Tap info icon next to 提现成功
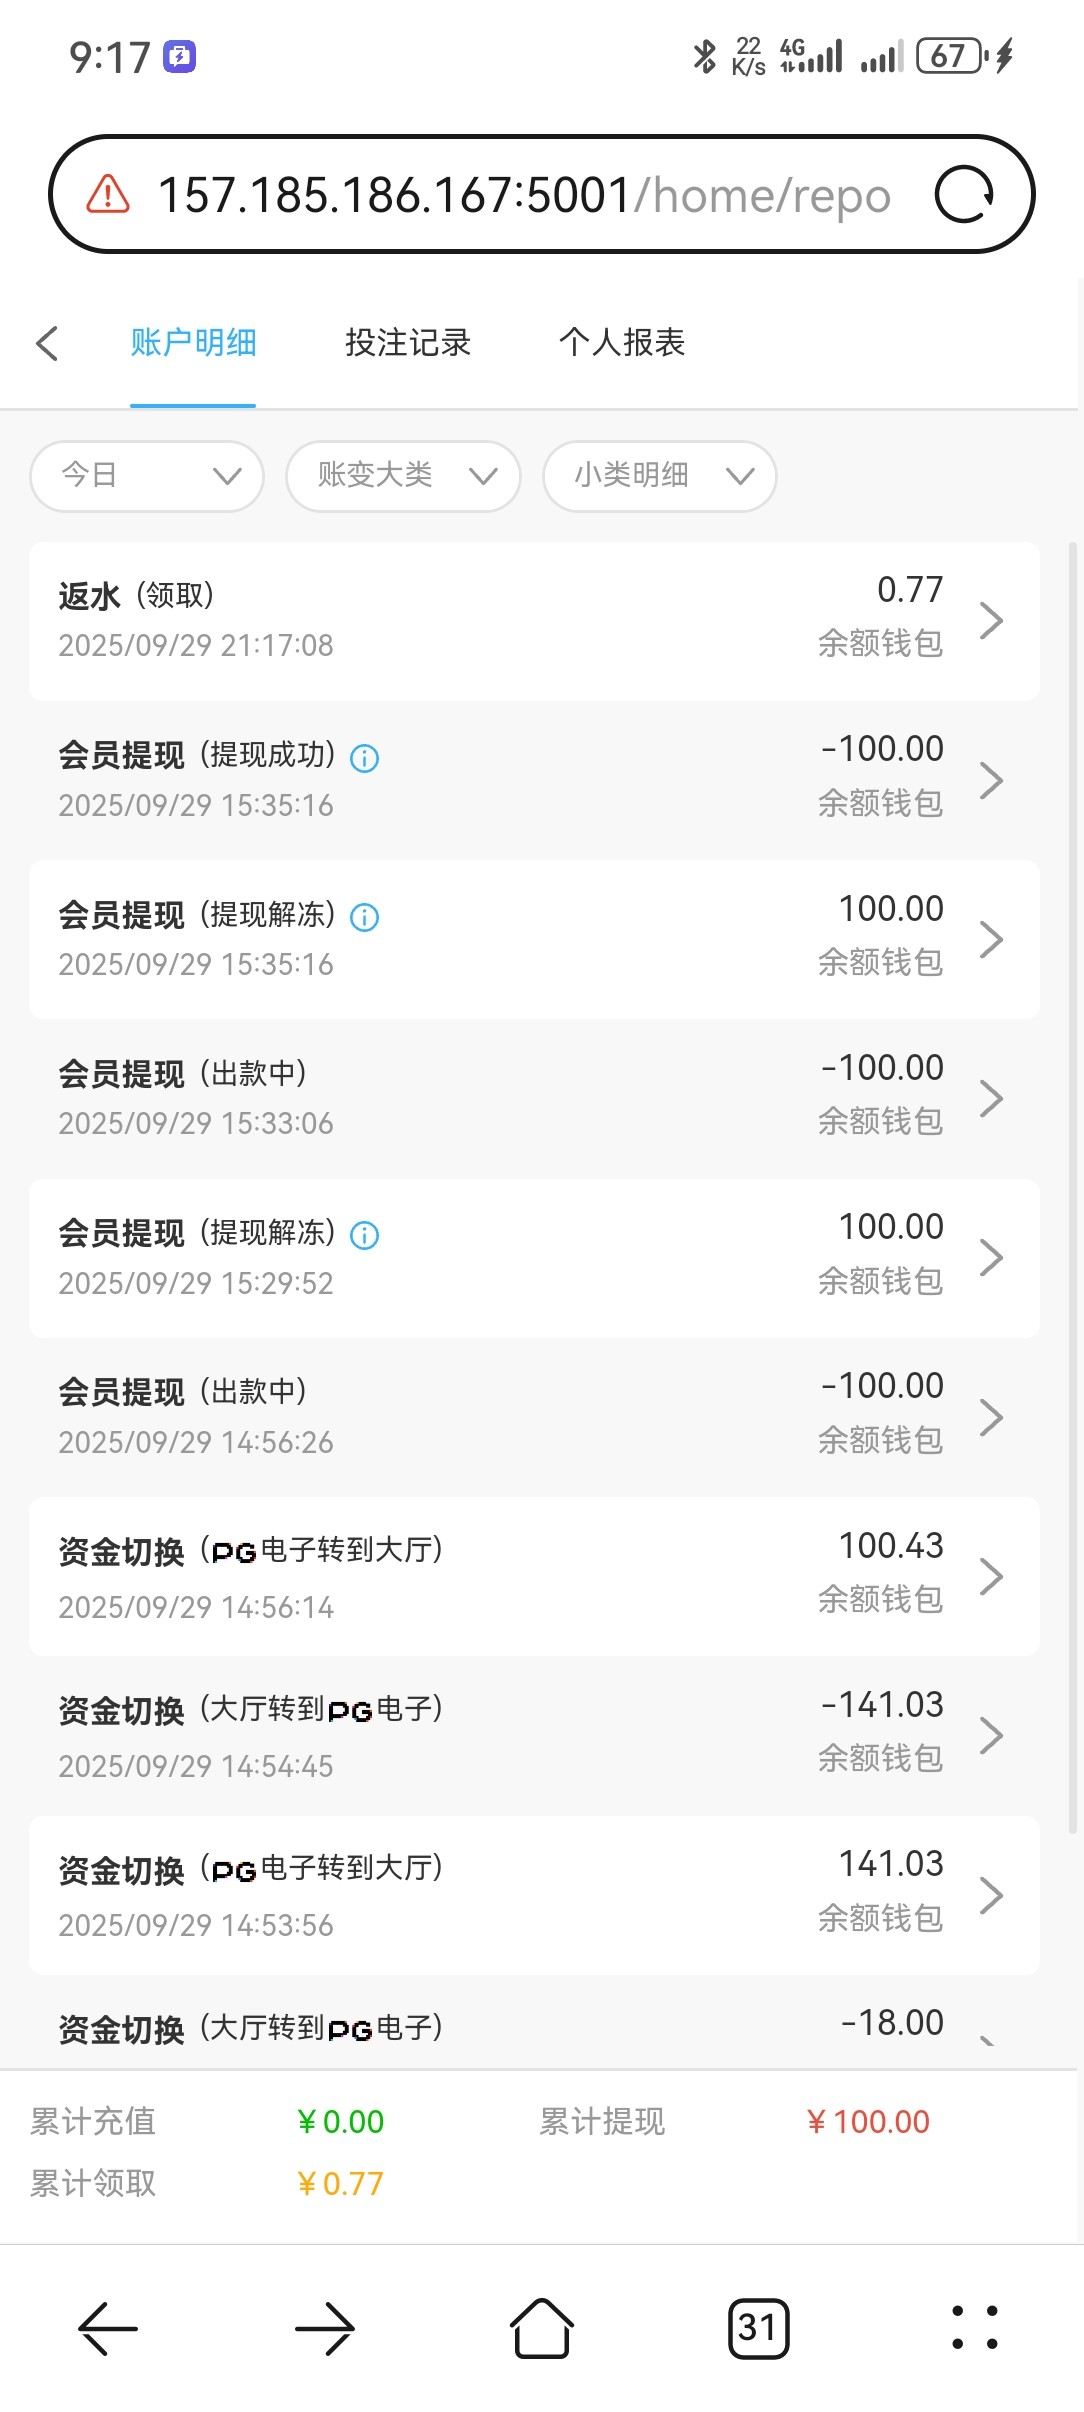The width and height of the screenshot is (1084, 2412). coord(364,758)
